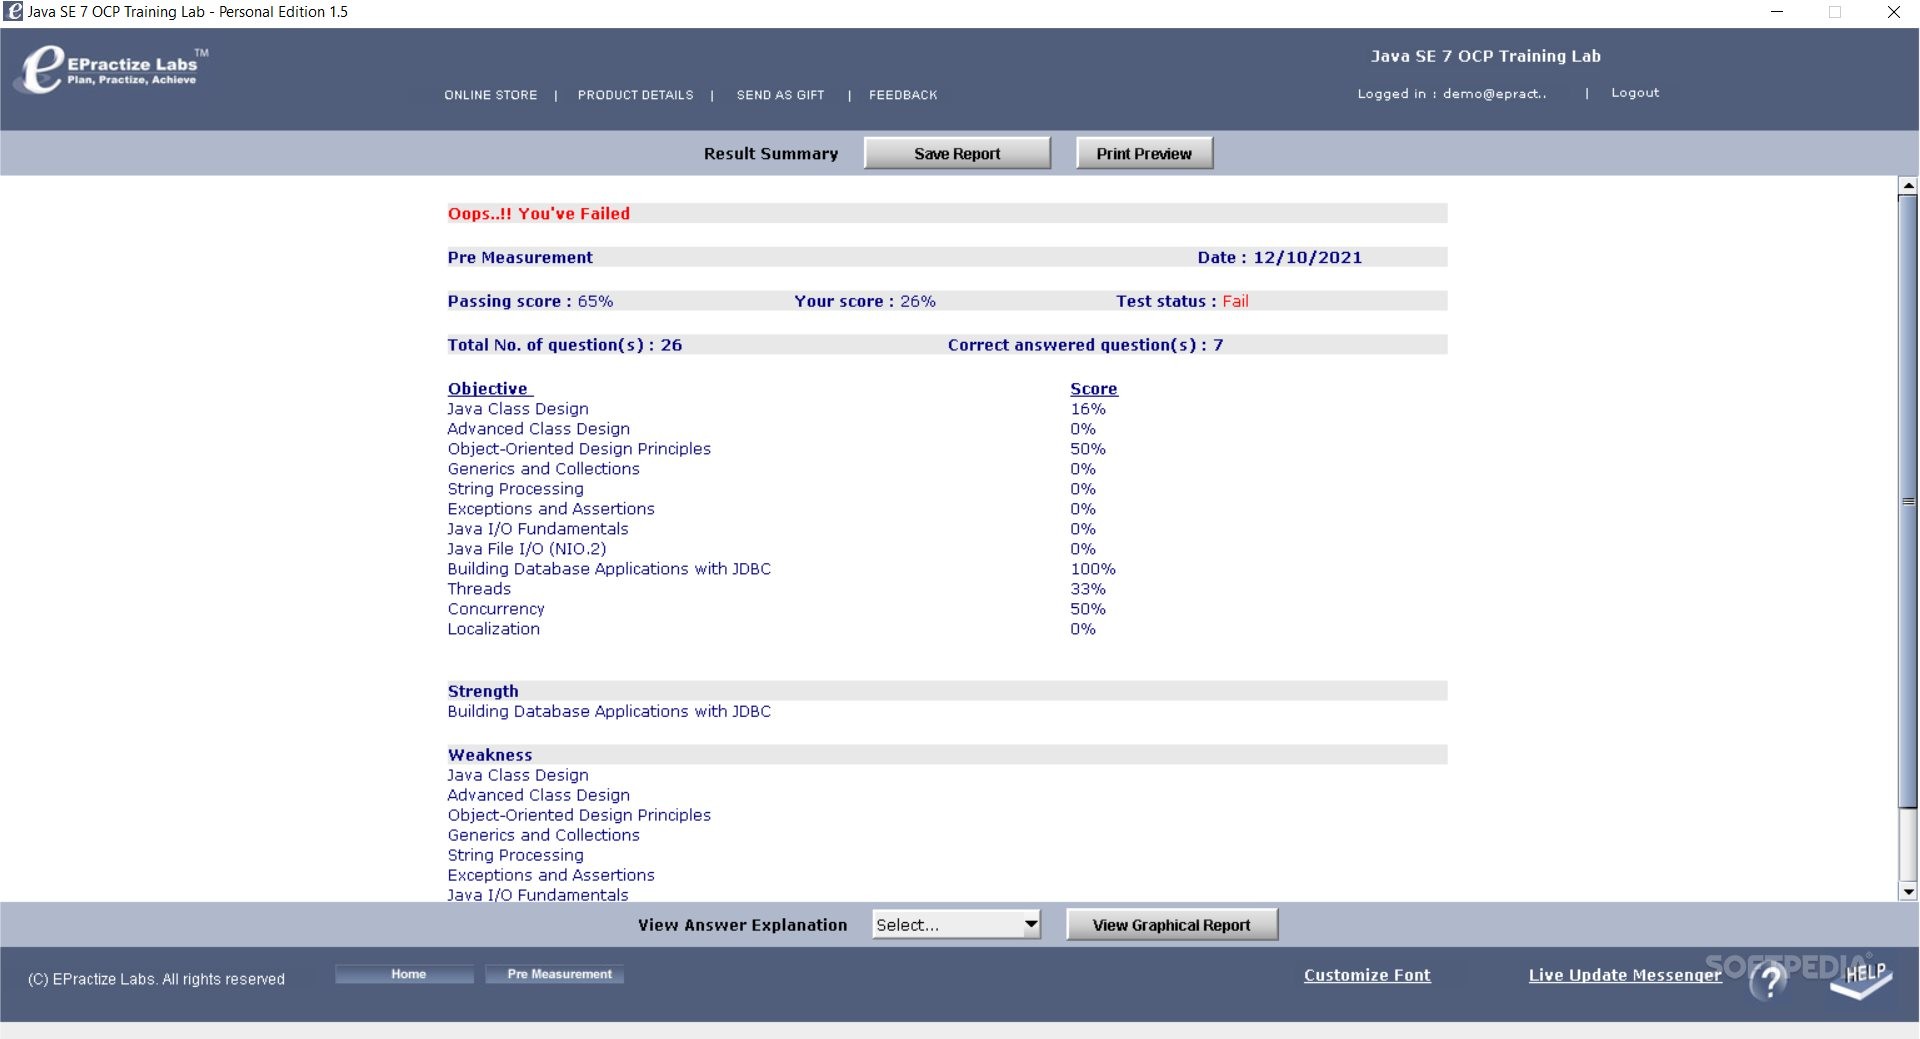Click 'Object-Oriented Design Principles' in the objective list
Screen dimensions: 1920x1039
pos(579,449)
